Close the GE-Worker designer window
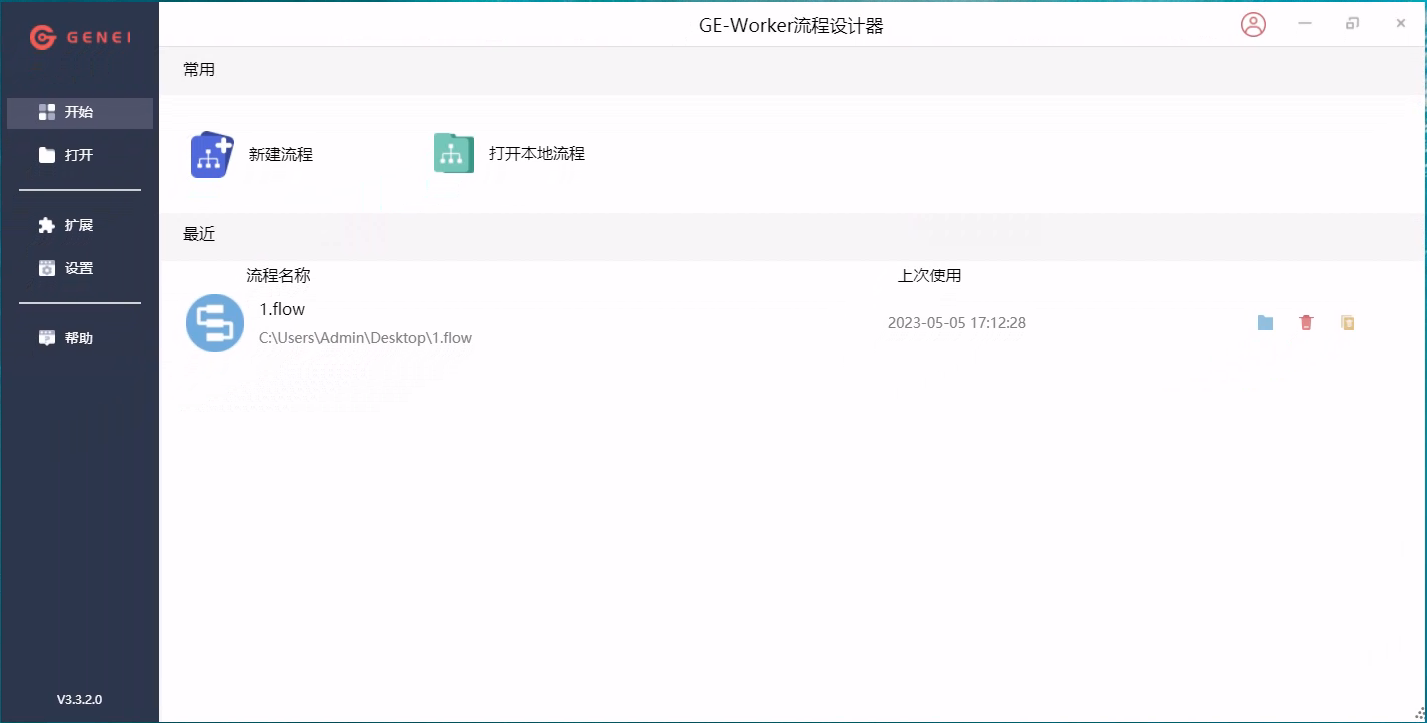 coord(1401,24)
